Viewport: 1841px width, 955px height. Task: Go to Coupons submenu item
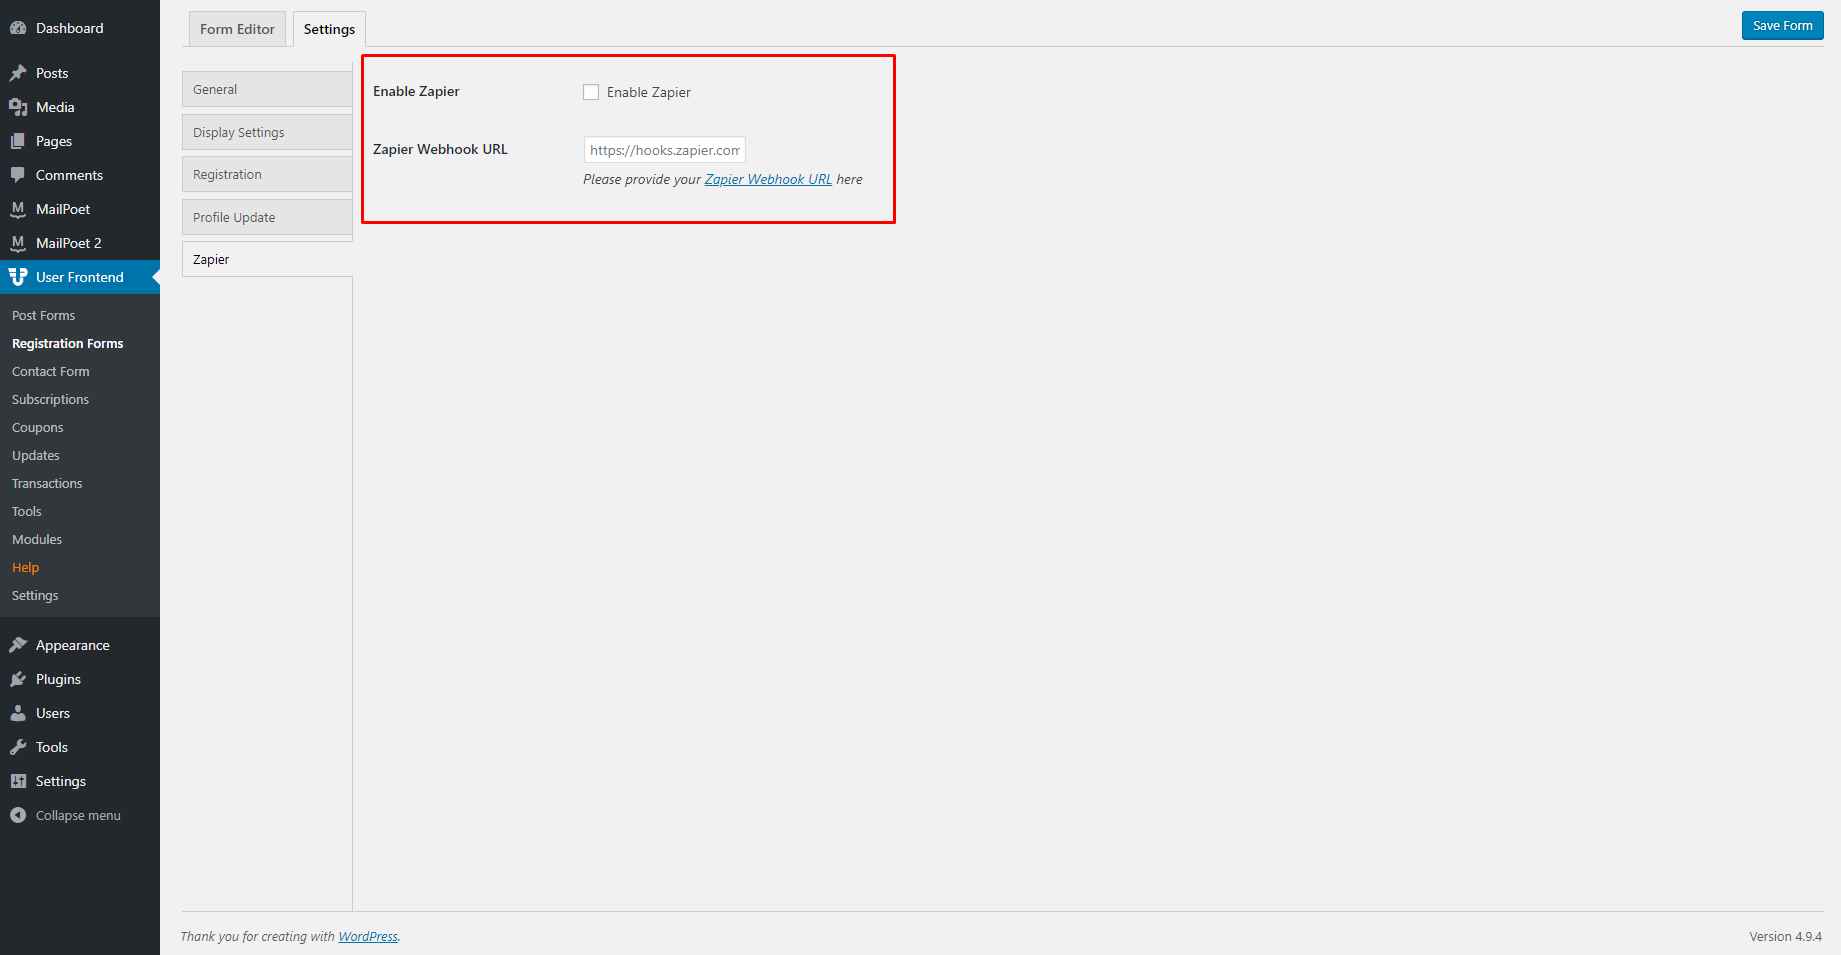point(37,427)
